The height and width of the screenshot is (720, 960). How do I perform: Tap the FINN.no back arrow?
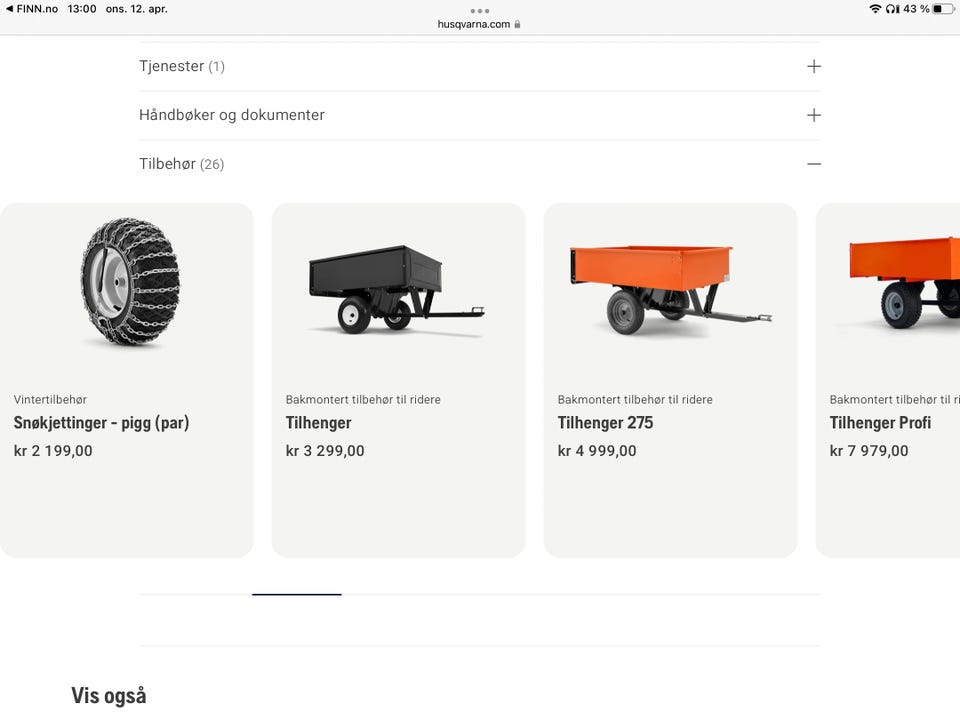9,9
